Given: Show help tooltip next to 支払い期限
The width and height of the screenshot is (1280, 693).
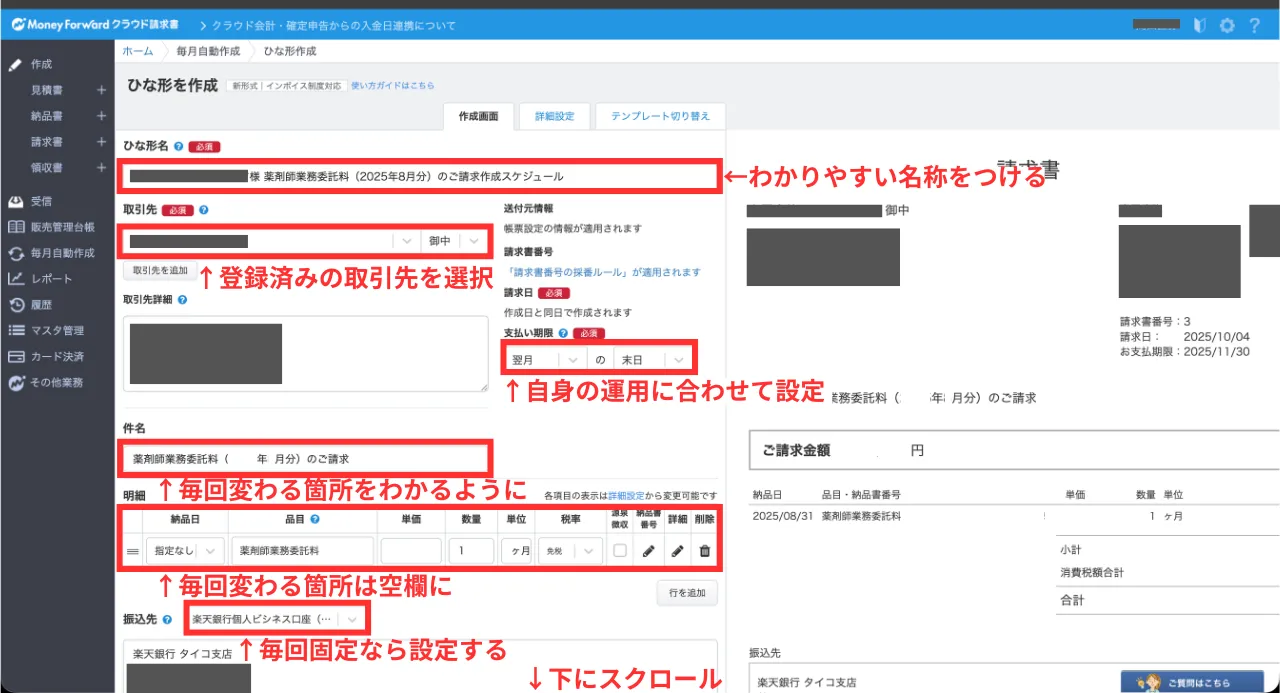Looking at the screenshot, I should [x=563, y=333].
